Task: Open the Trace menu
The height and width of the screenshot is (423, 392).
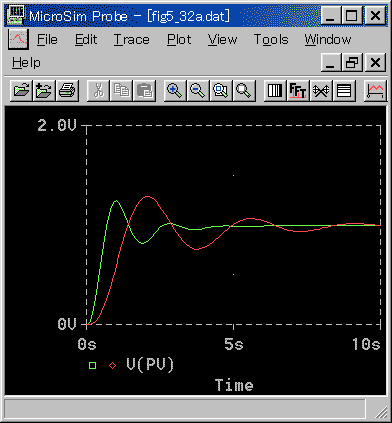Action: tap(132, 40)
